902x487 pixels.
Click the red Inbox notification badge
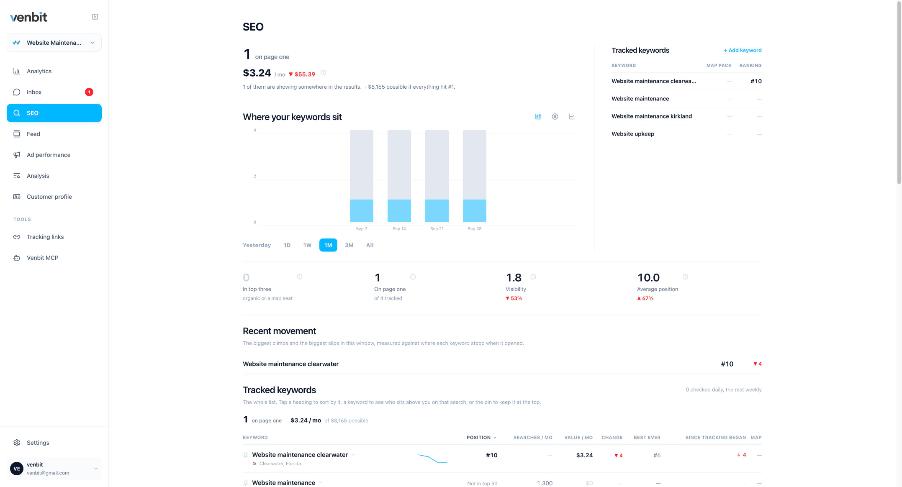[x=89, y=92]
